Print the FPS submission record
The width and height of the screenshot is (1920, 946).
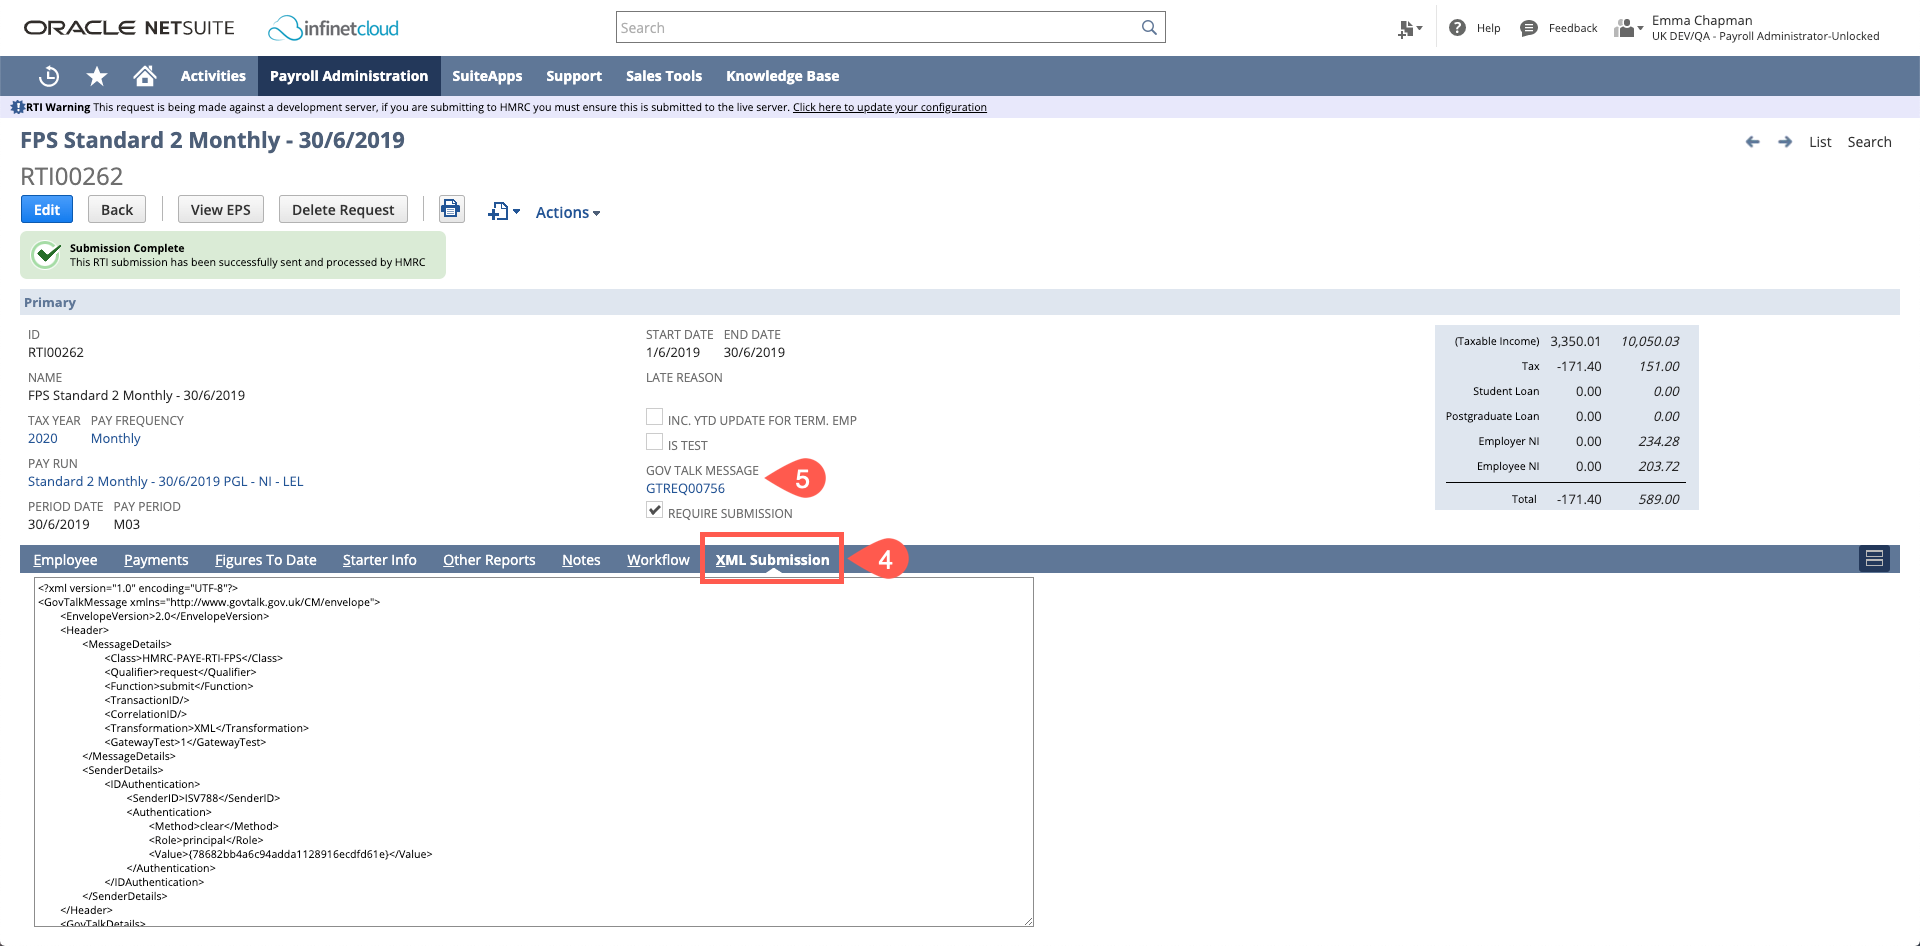coord(450,209)
